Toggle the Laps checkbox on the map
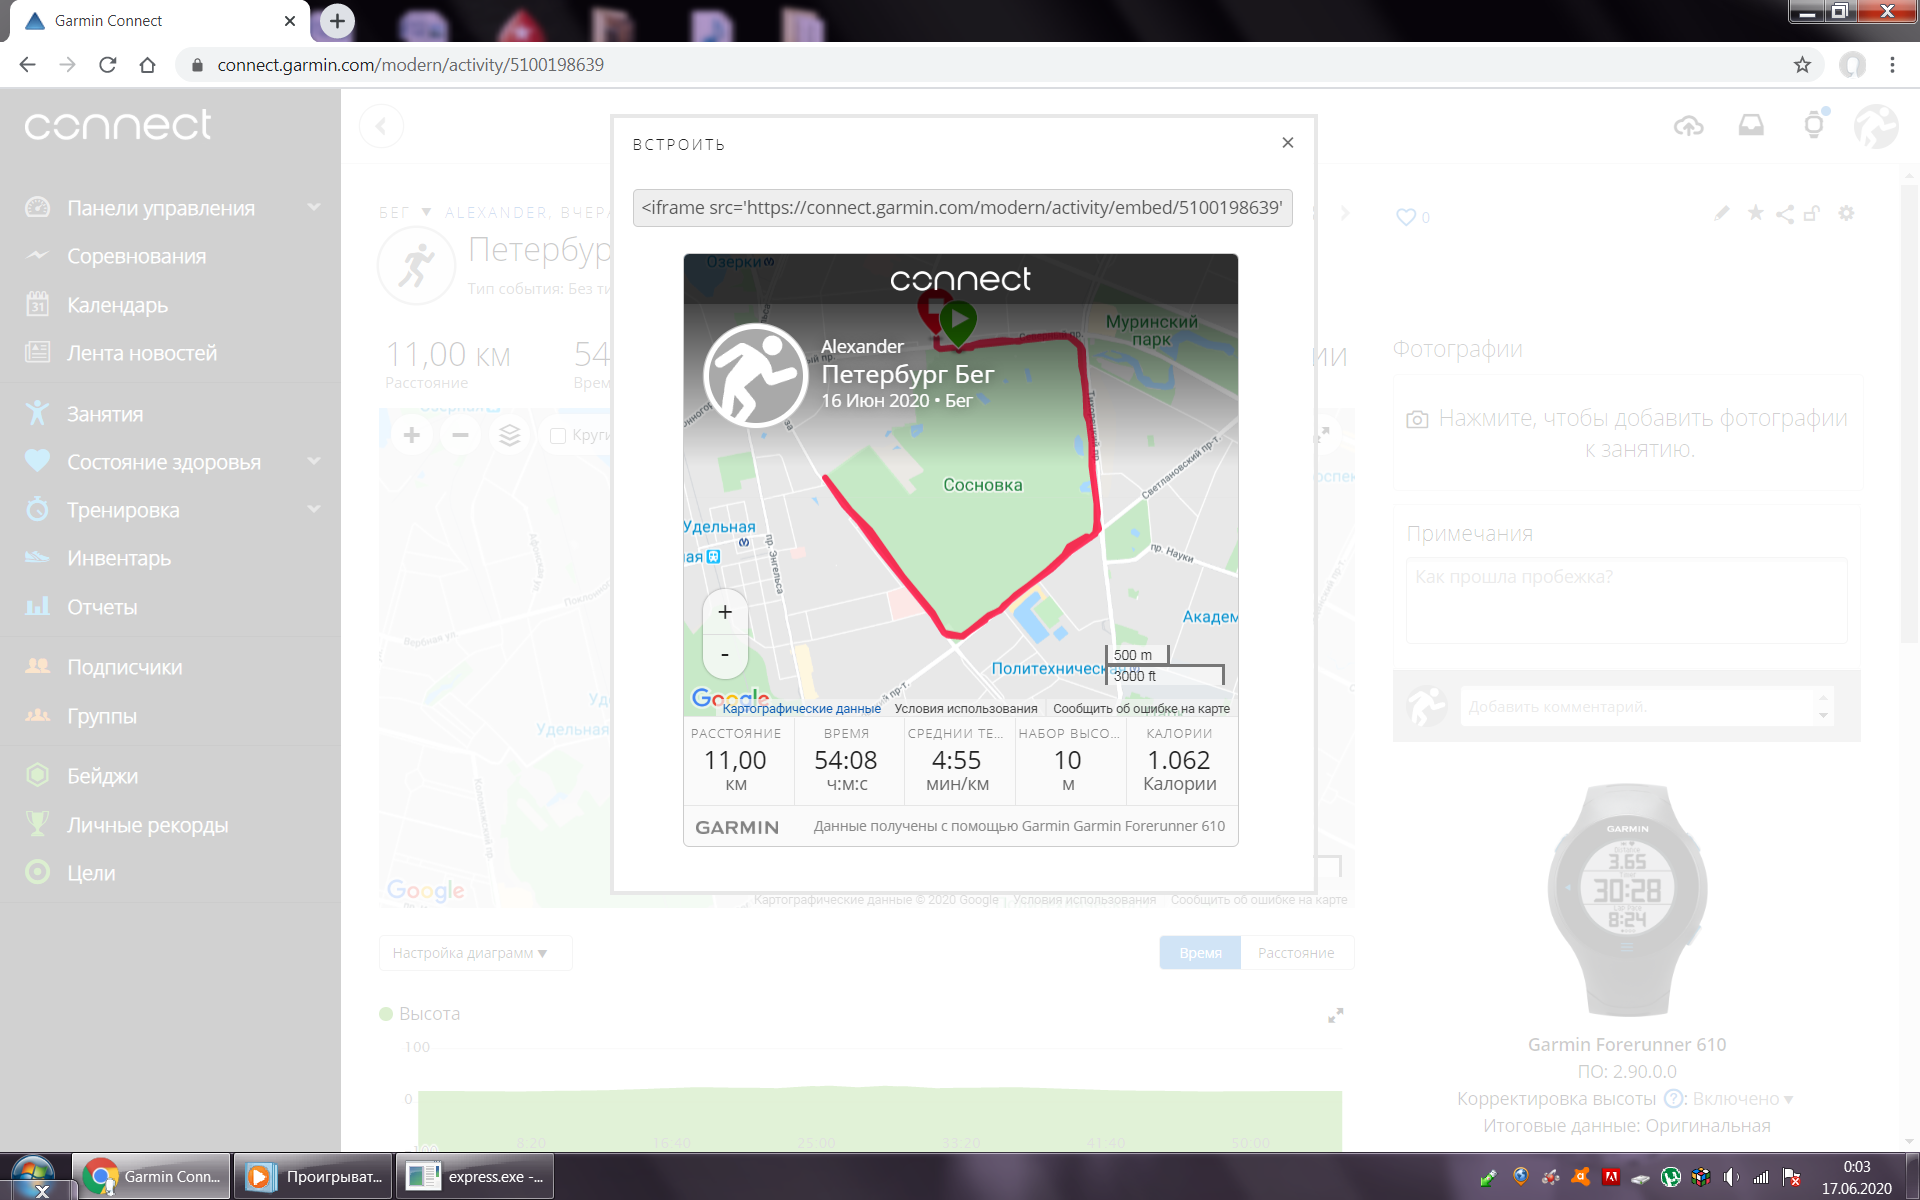 (558, 436)
